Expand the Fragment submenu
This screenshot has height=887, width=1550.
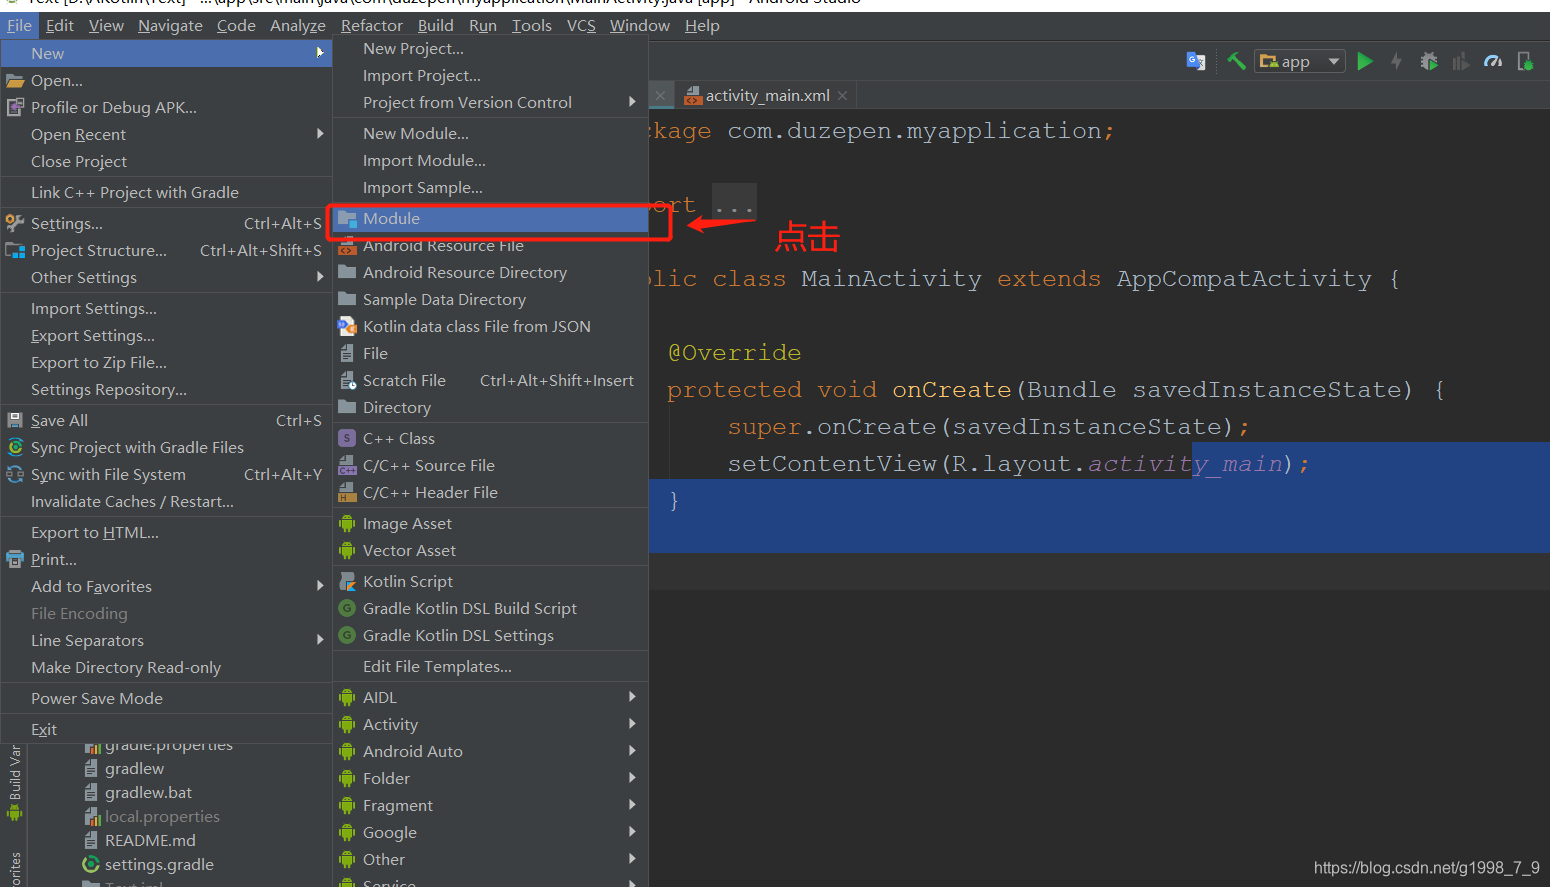pyautogui.click(x=490, y=806)
